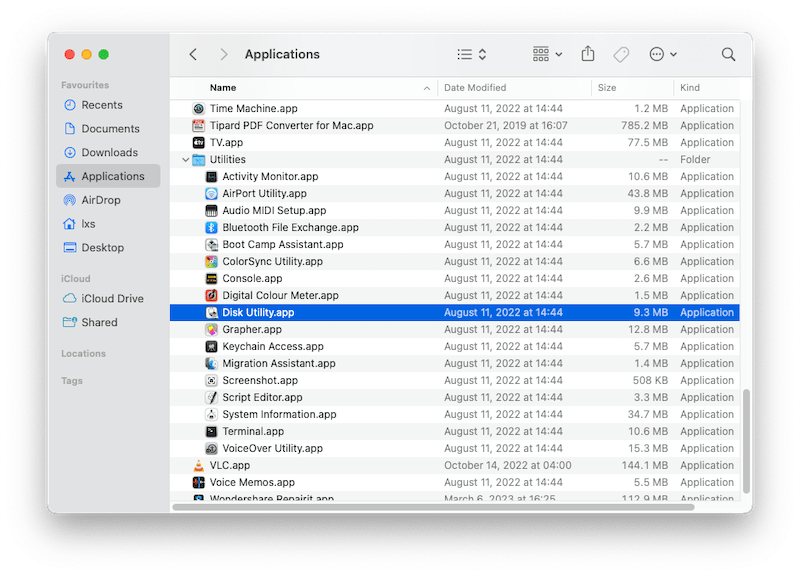Collapse the Utilities folder disclosure arrow
The height and width of the screenshot is (576, 800).
(x=186, y=160)
